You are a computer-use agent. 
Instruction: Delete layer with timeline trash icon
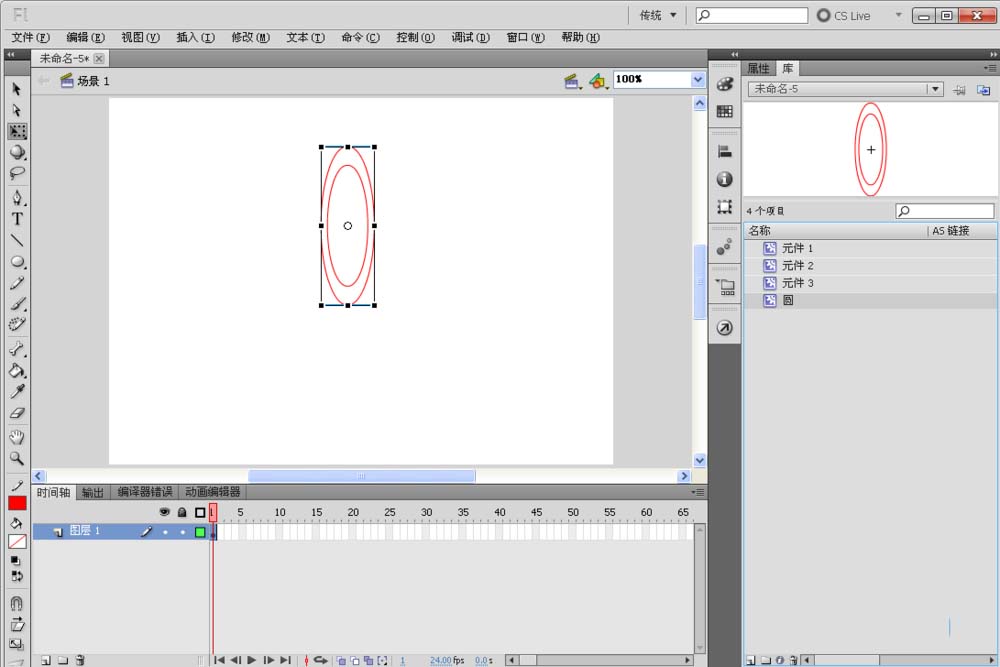click(x=80, y=660)
